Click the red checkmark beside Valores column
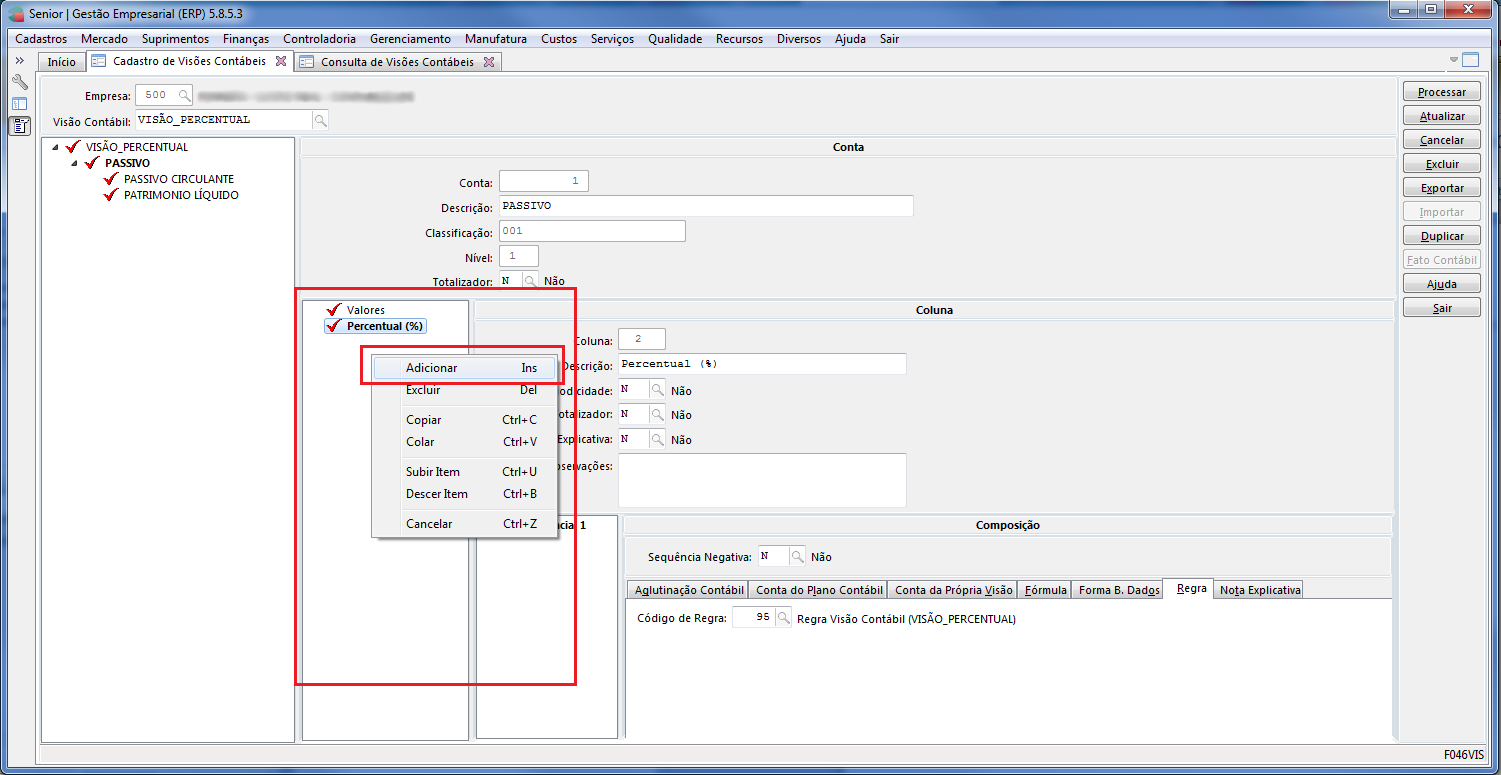The height and width of the screenshot is (775, 1501). tap(334, 310)
